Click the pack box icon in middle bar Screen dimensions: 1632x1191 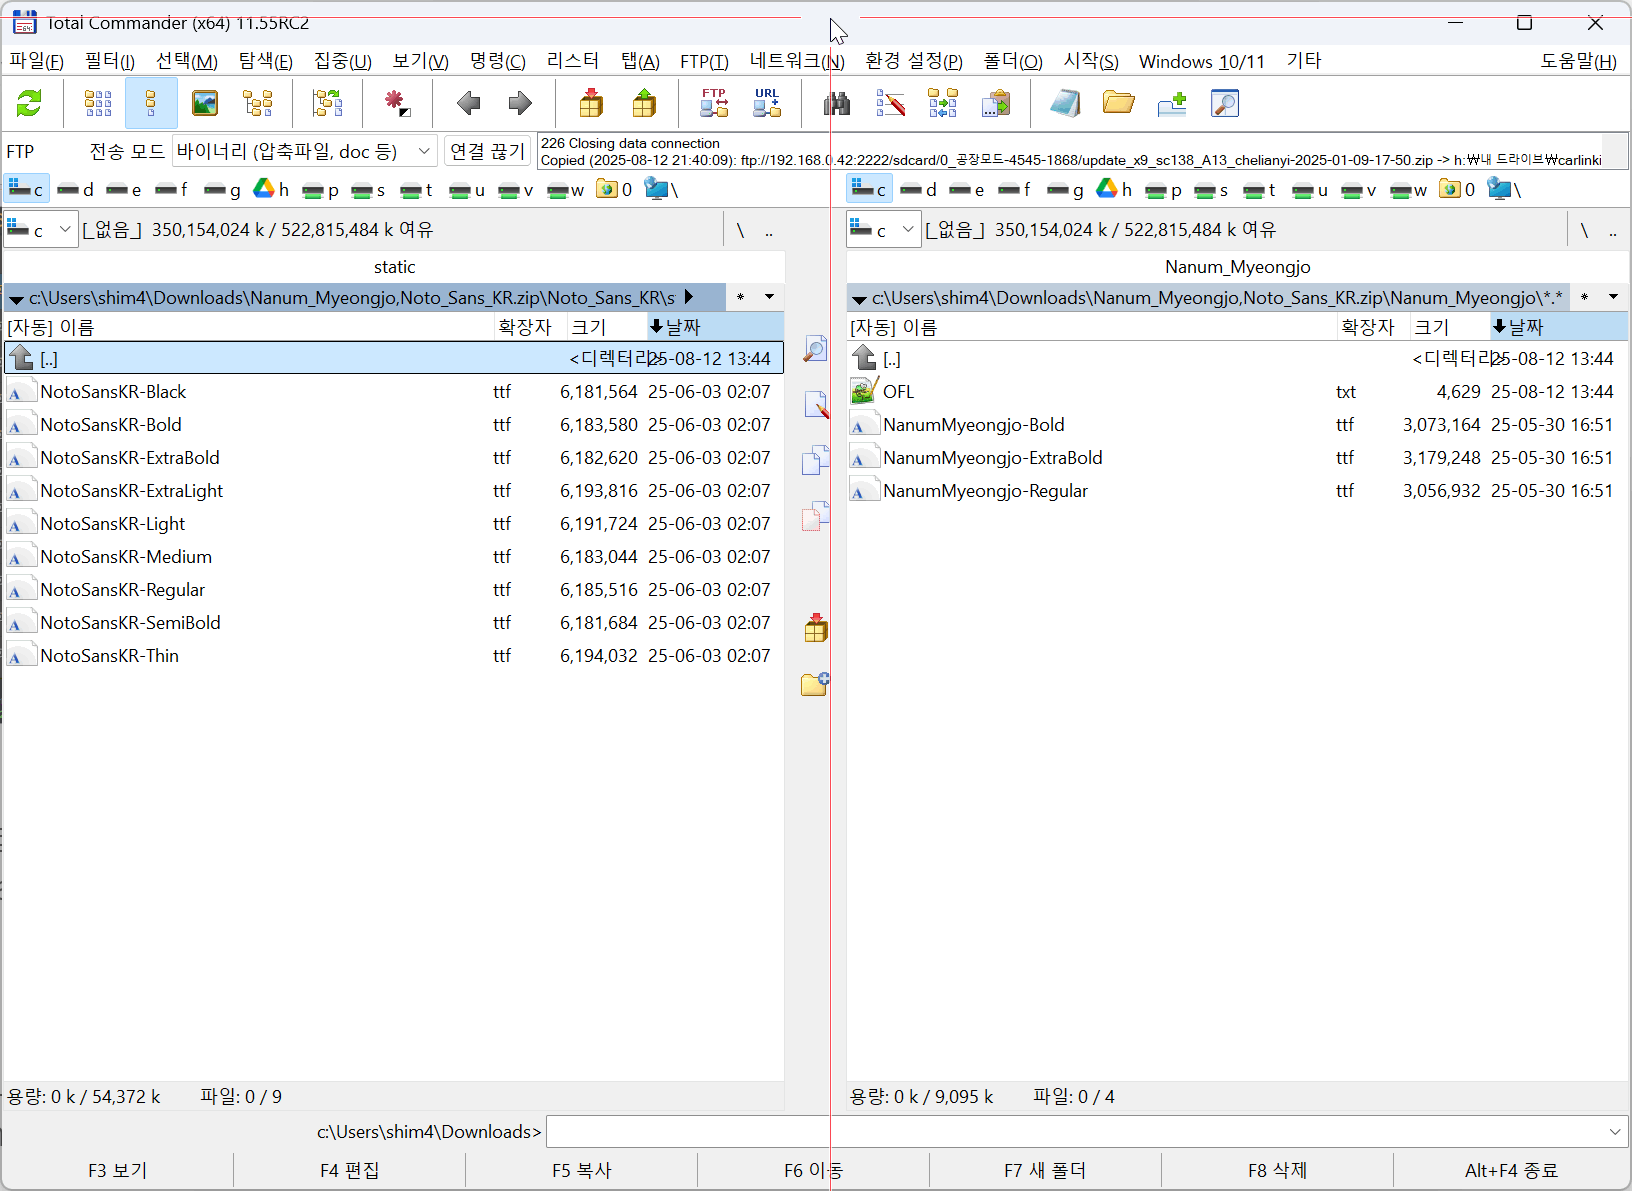pos(815,628)
